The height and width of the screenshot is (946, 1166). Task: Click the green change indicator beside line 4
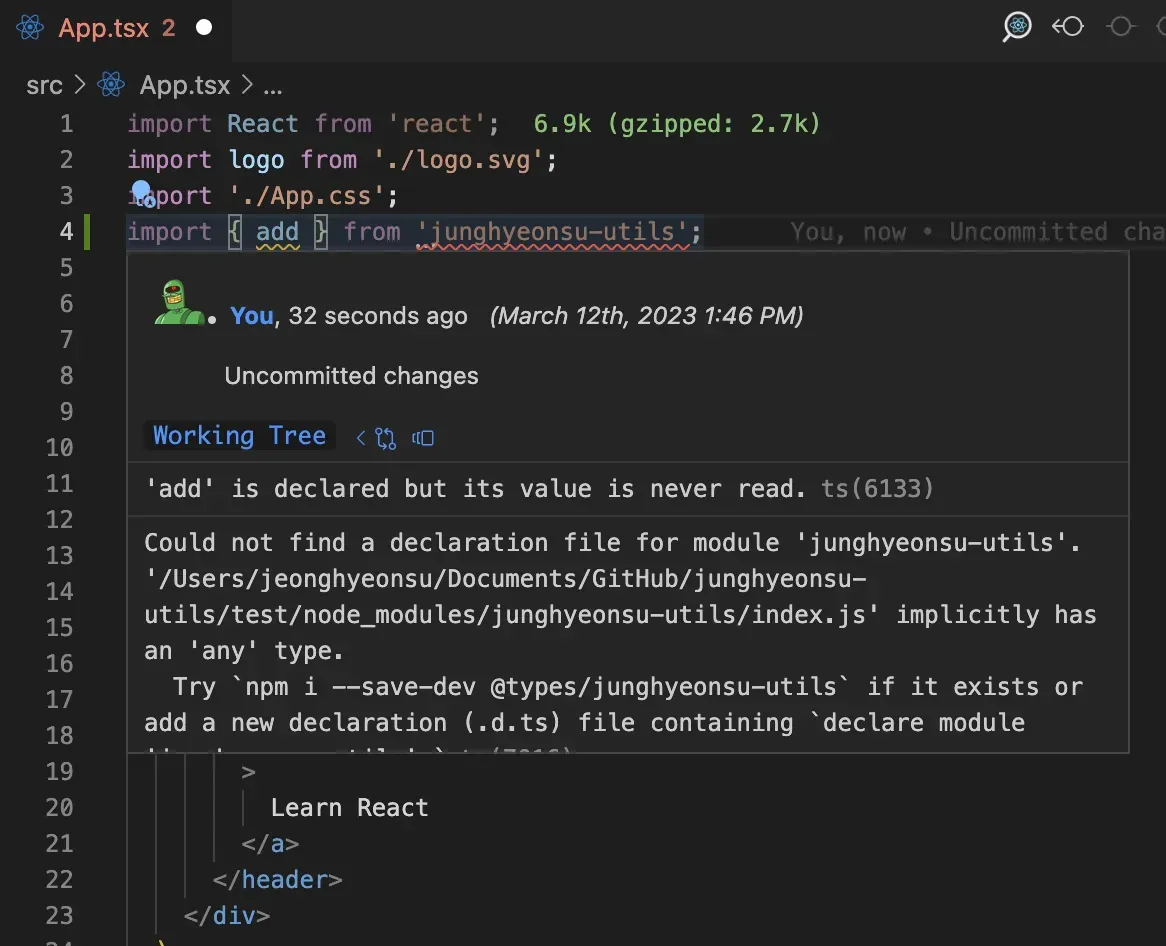click(88, 232)
